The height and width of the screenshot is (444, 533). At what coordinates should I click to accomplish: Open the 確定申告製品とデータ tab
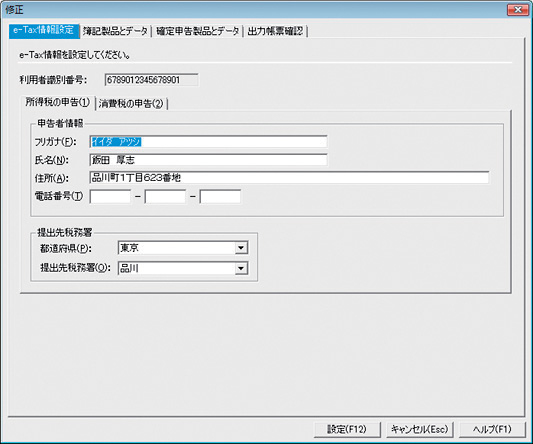pyautogui.click(x=197, y=32)
